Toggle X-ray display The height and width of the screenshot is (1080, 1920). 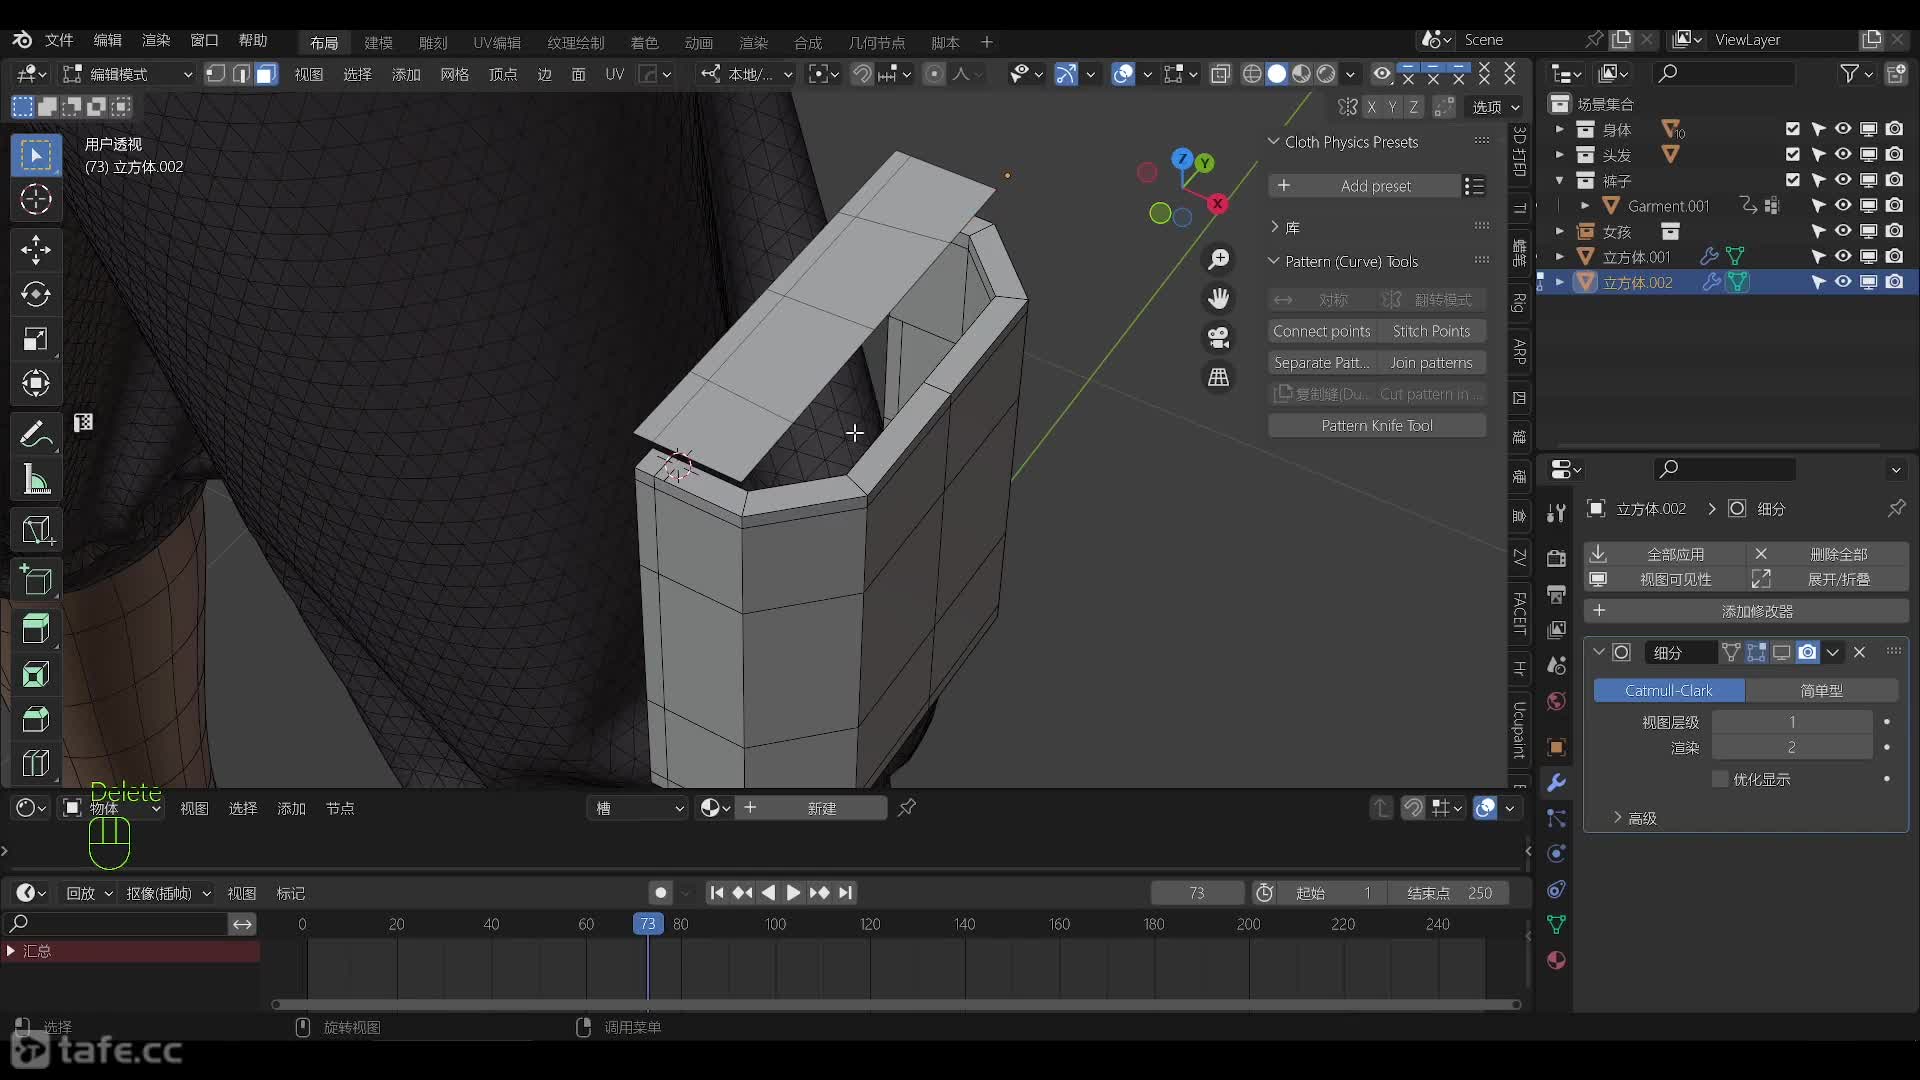[x=1220, y=74]
